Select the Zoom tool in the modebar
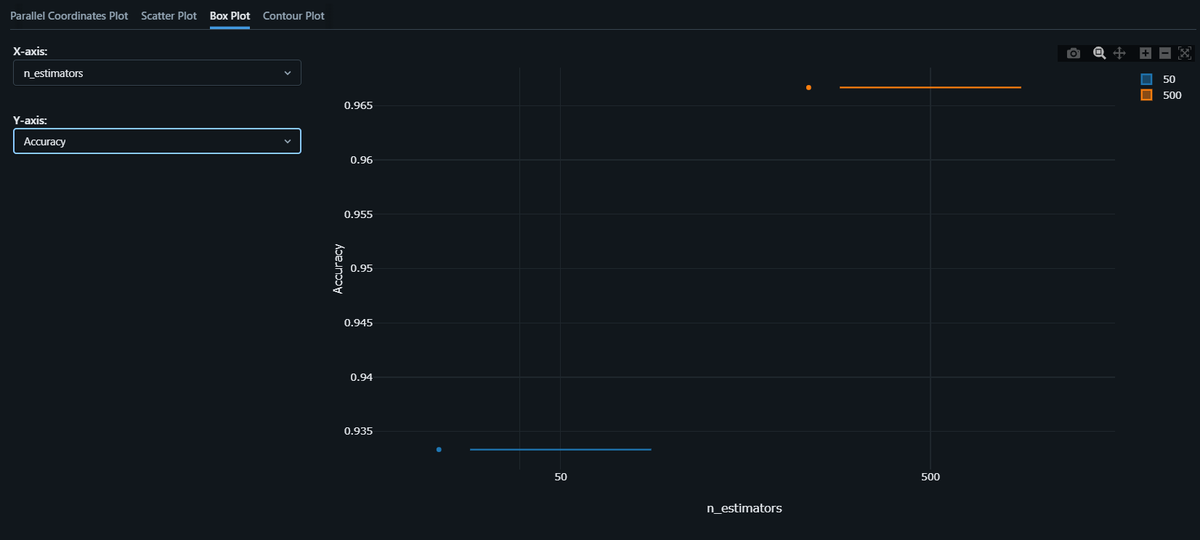The image size is (1200, 540). point(1099,53)
